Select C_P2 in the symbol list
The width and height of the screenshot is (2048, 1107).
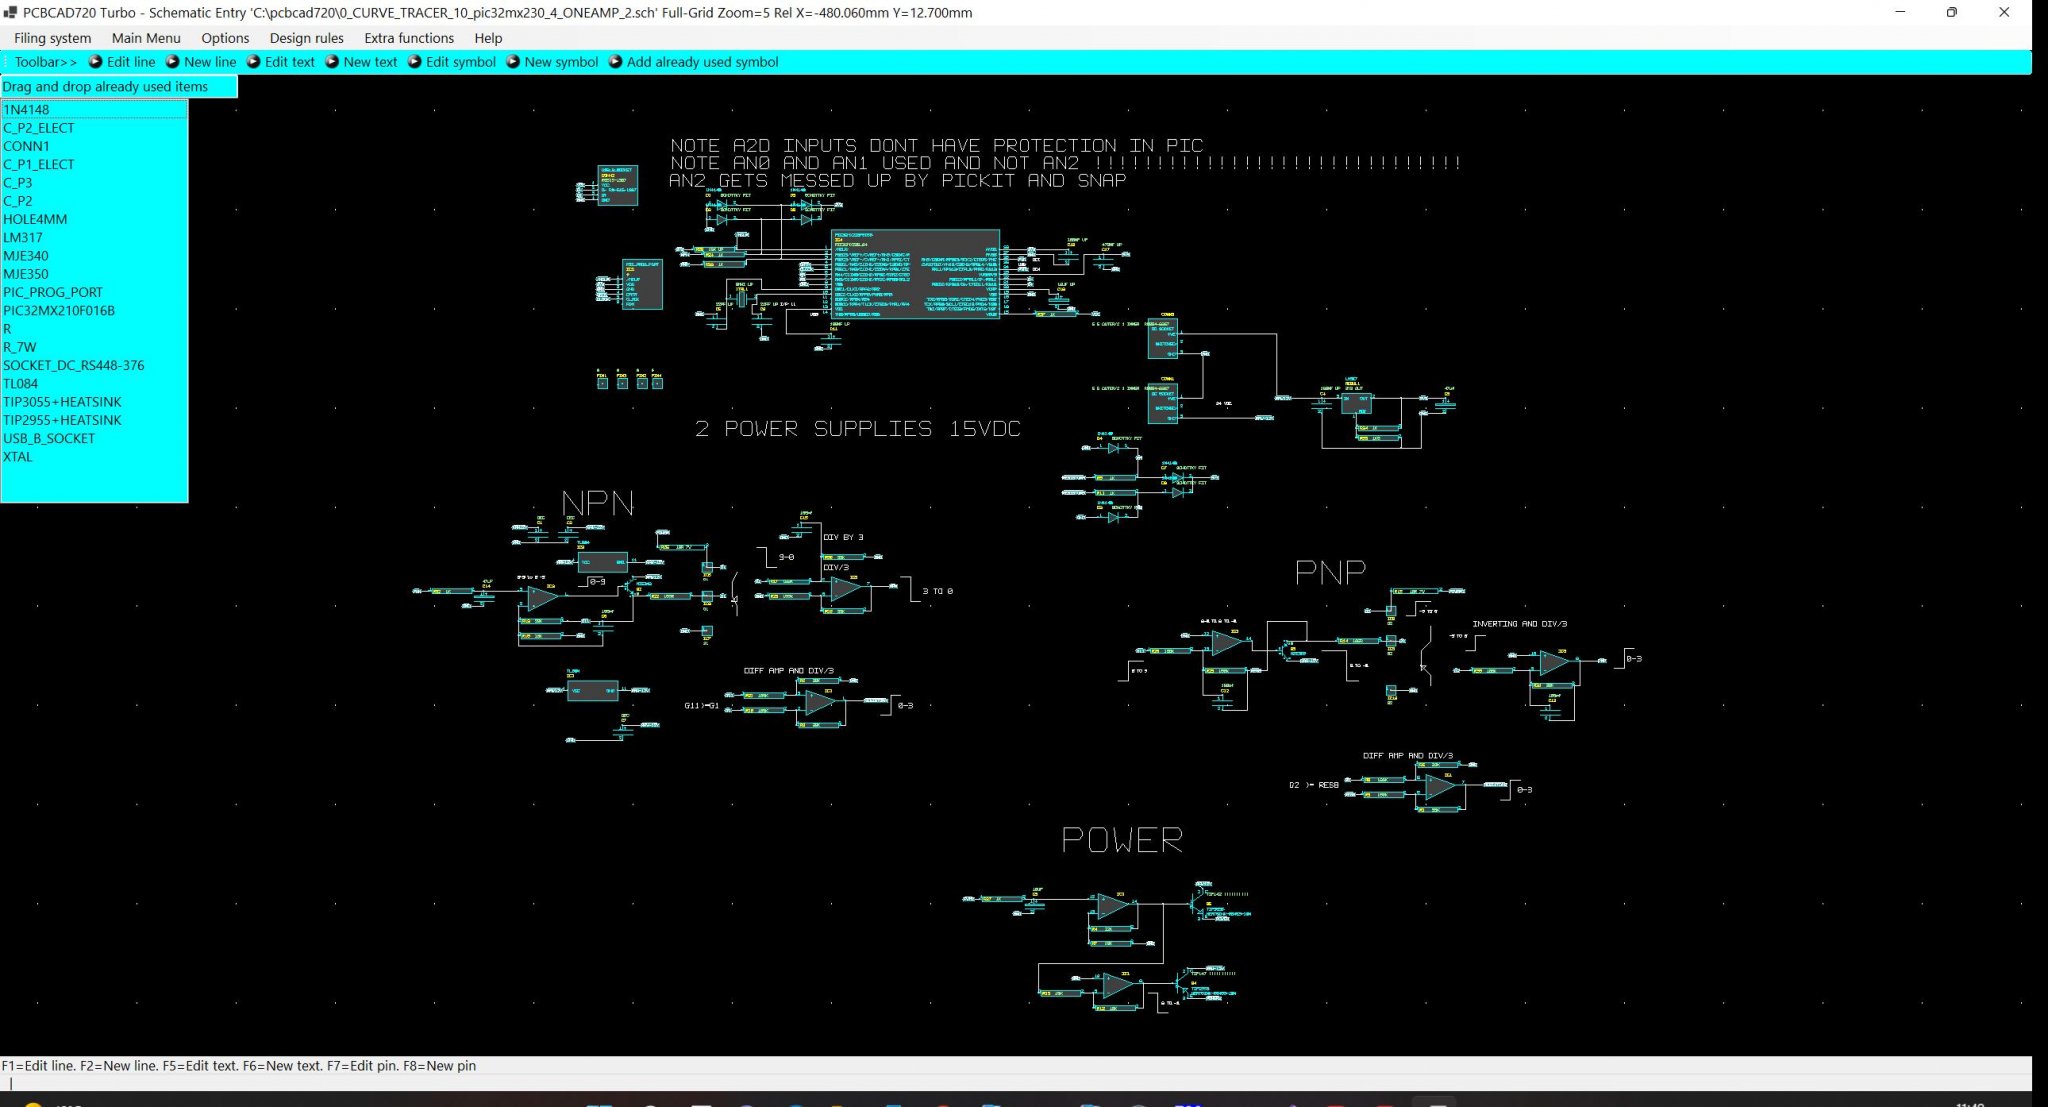click(94, 201)
